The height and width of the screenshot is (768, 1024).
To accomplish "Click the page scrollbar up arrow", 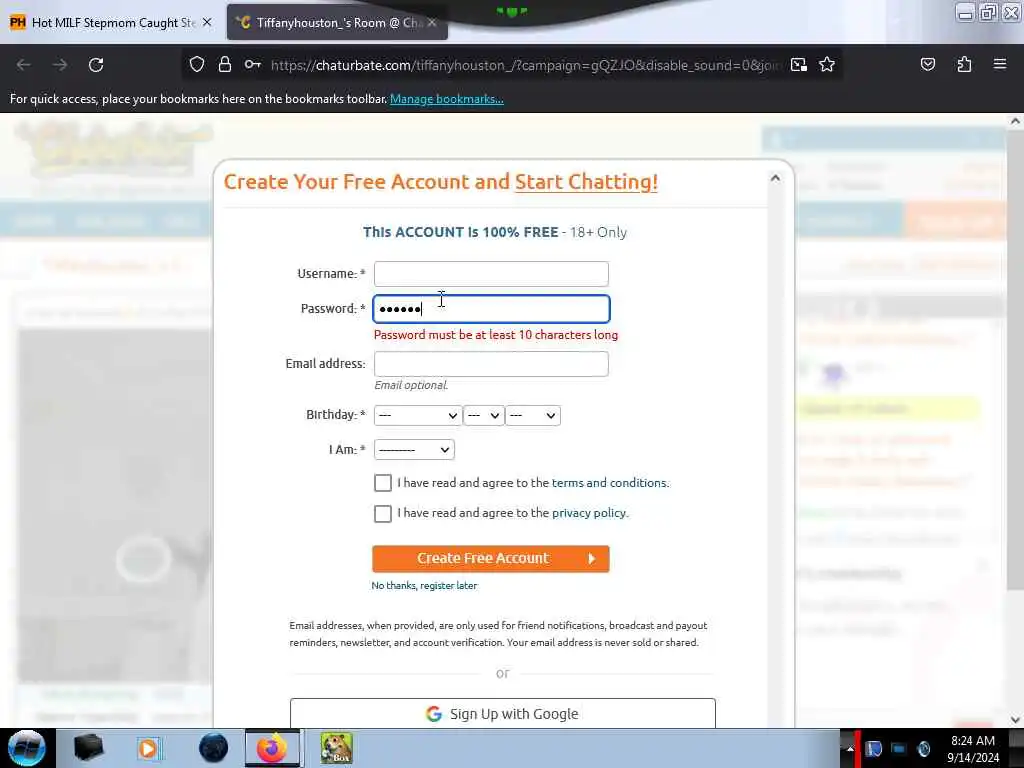I will [1015, 121].
